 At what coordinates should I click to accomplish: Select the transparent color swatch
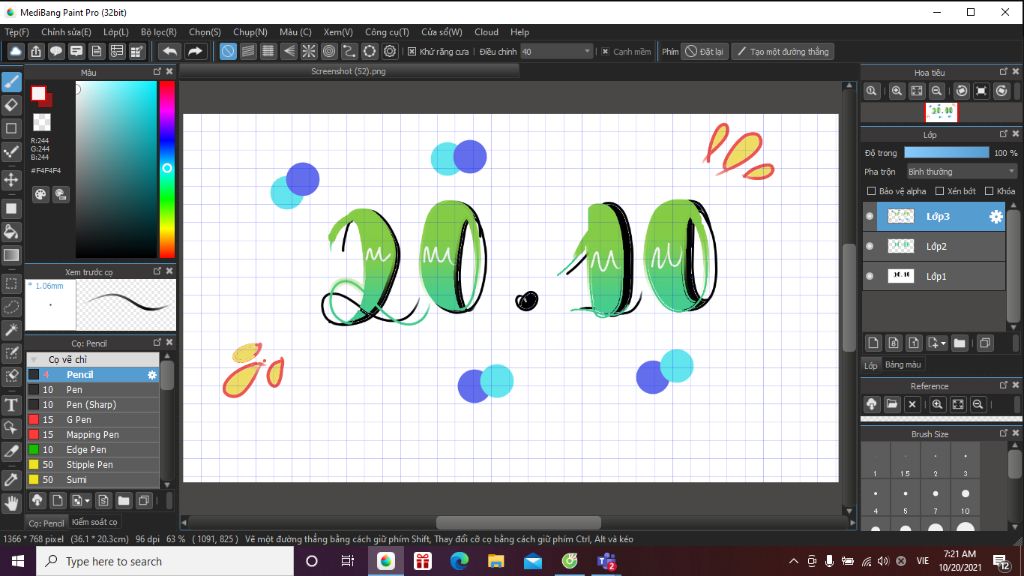point(42,122)
